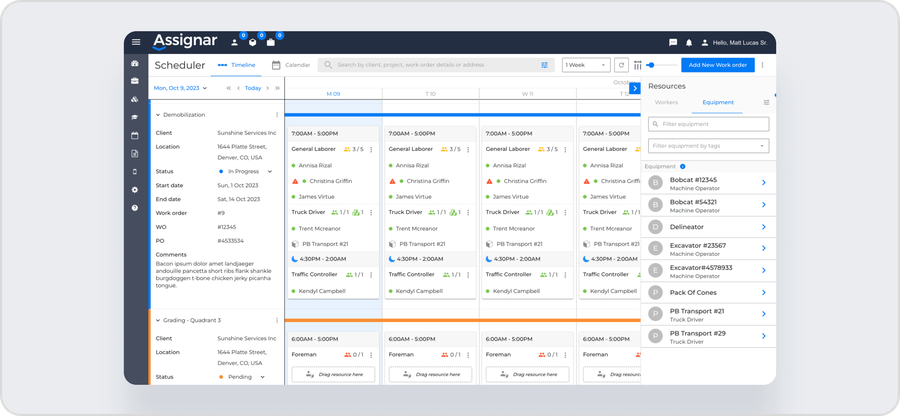
Task: Open the search filter options icon
Action: [544, 65]
